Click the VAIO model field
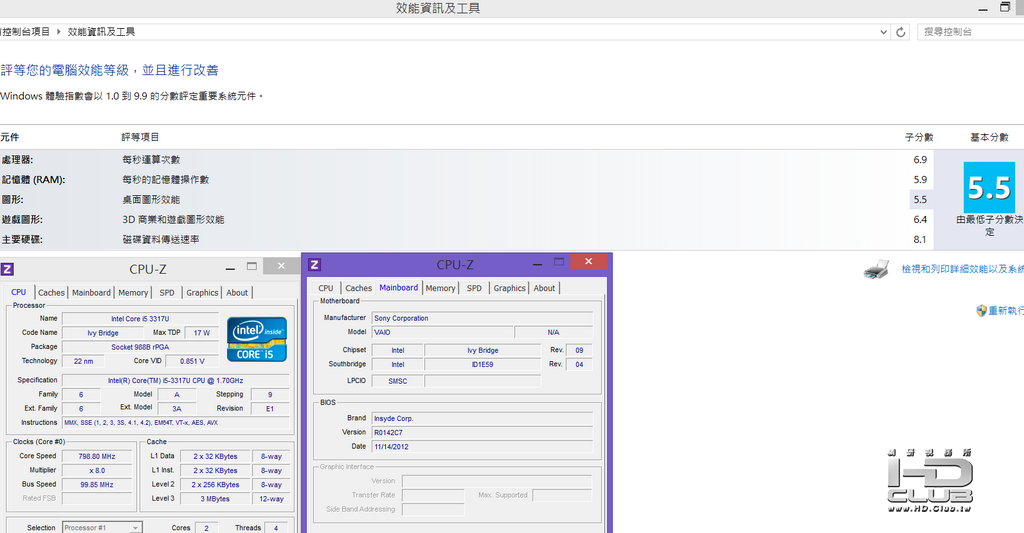Screen dimensions: 1024x533 coord(442,332)
